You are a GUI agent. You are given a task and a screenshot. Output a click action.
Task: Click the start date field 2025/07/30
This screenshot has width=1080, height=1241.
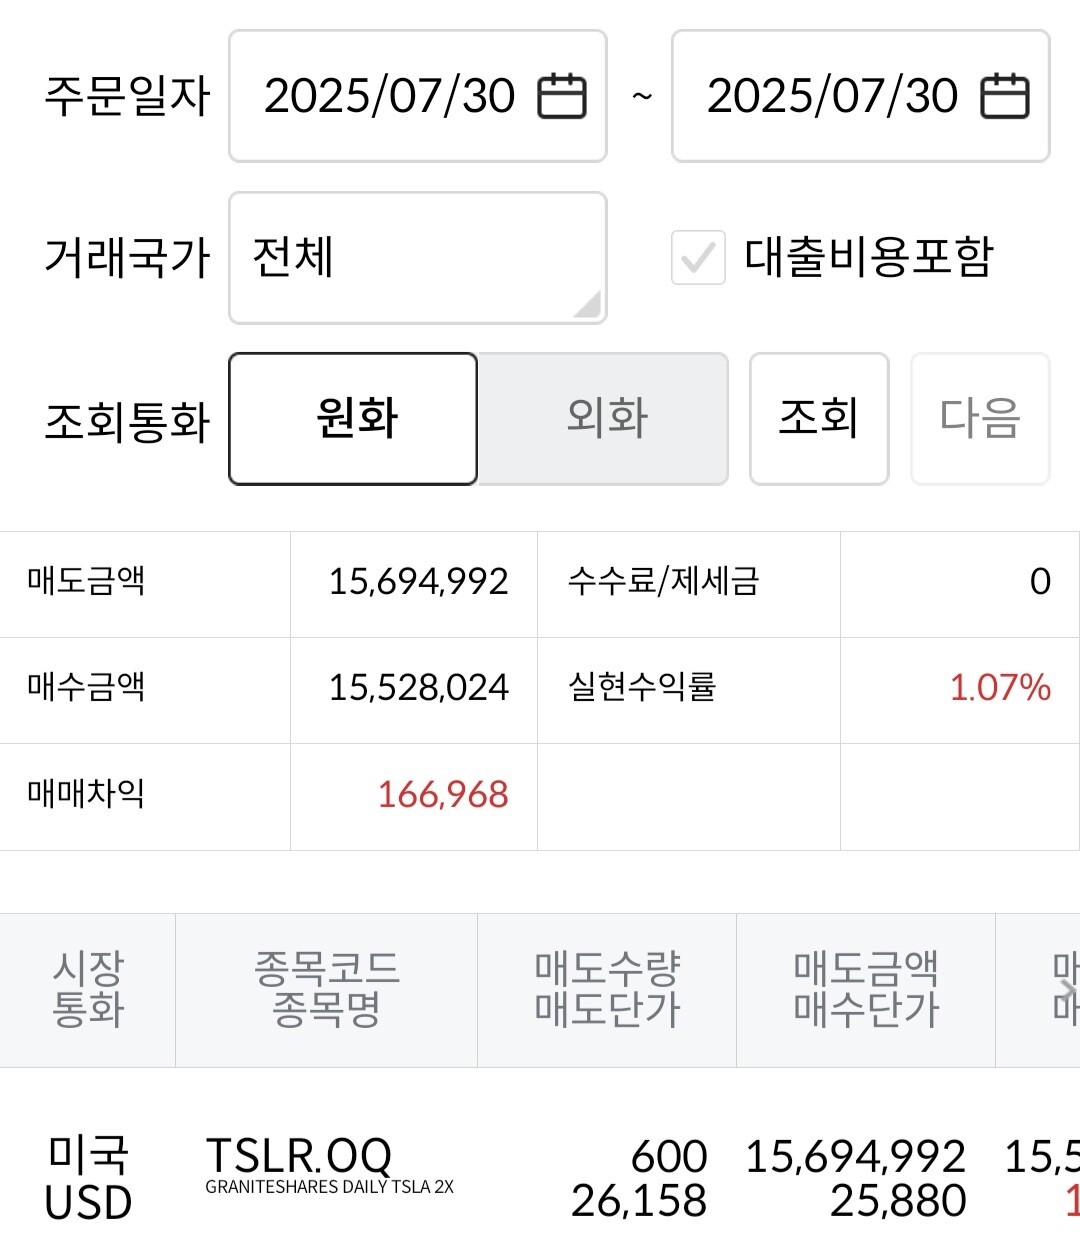tap(390, 97)
